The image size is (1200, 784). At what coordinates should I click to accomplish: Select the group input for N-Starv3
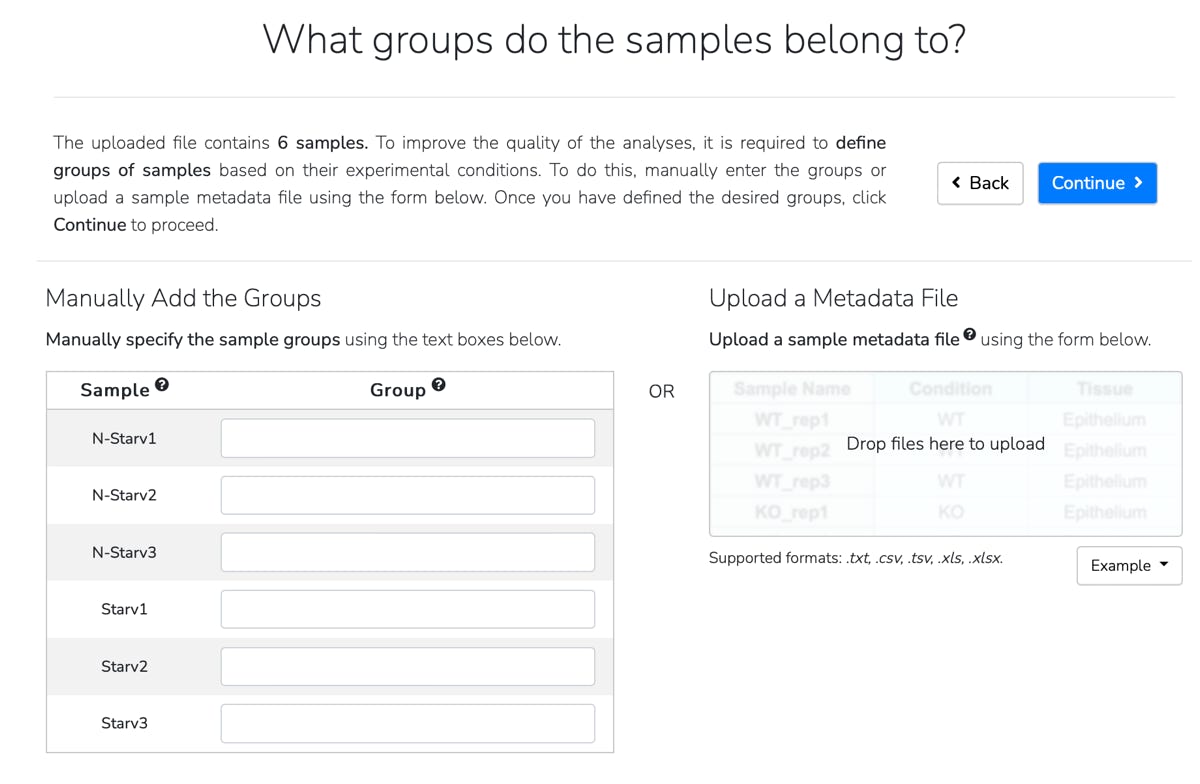(408, 553)
